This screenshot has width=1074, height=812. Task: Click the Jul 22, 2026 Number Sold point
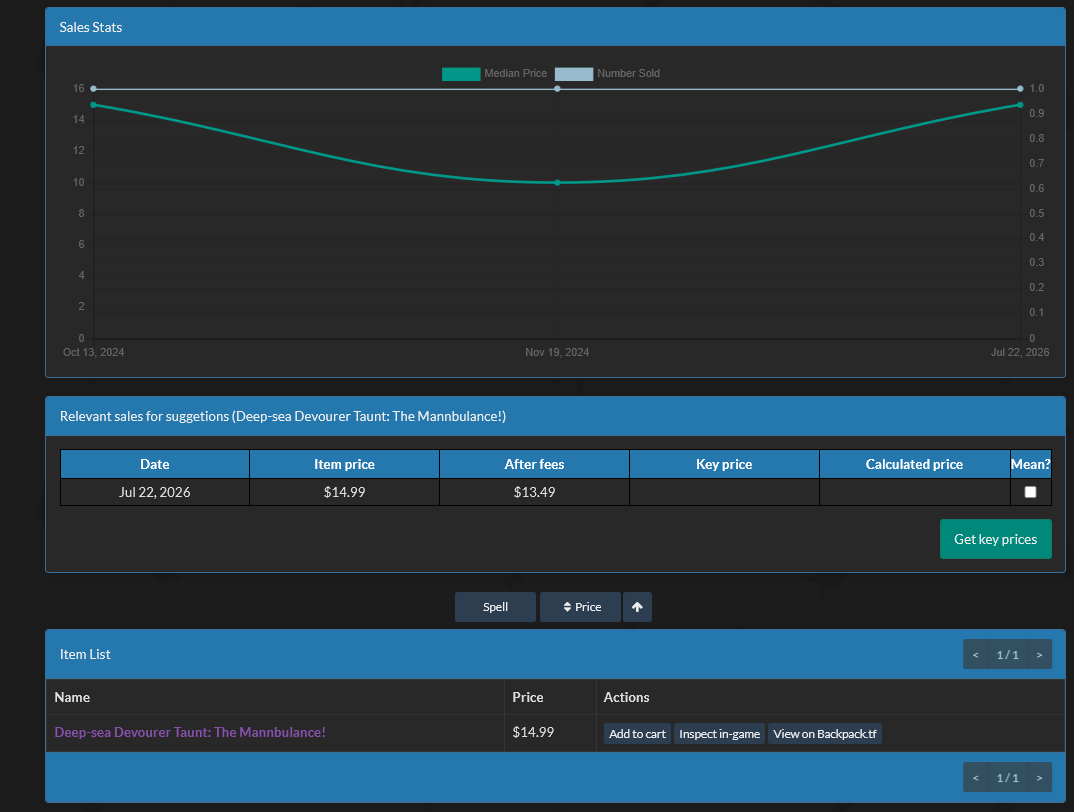click(1020, 88)
